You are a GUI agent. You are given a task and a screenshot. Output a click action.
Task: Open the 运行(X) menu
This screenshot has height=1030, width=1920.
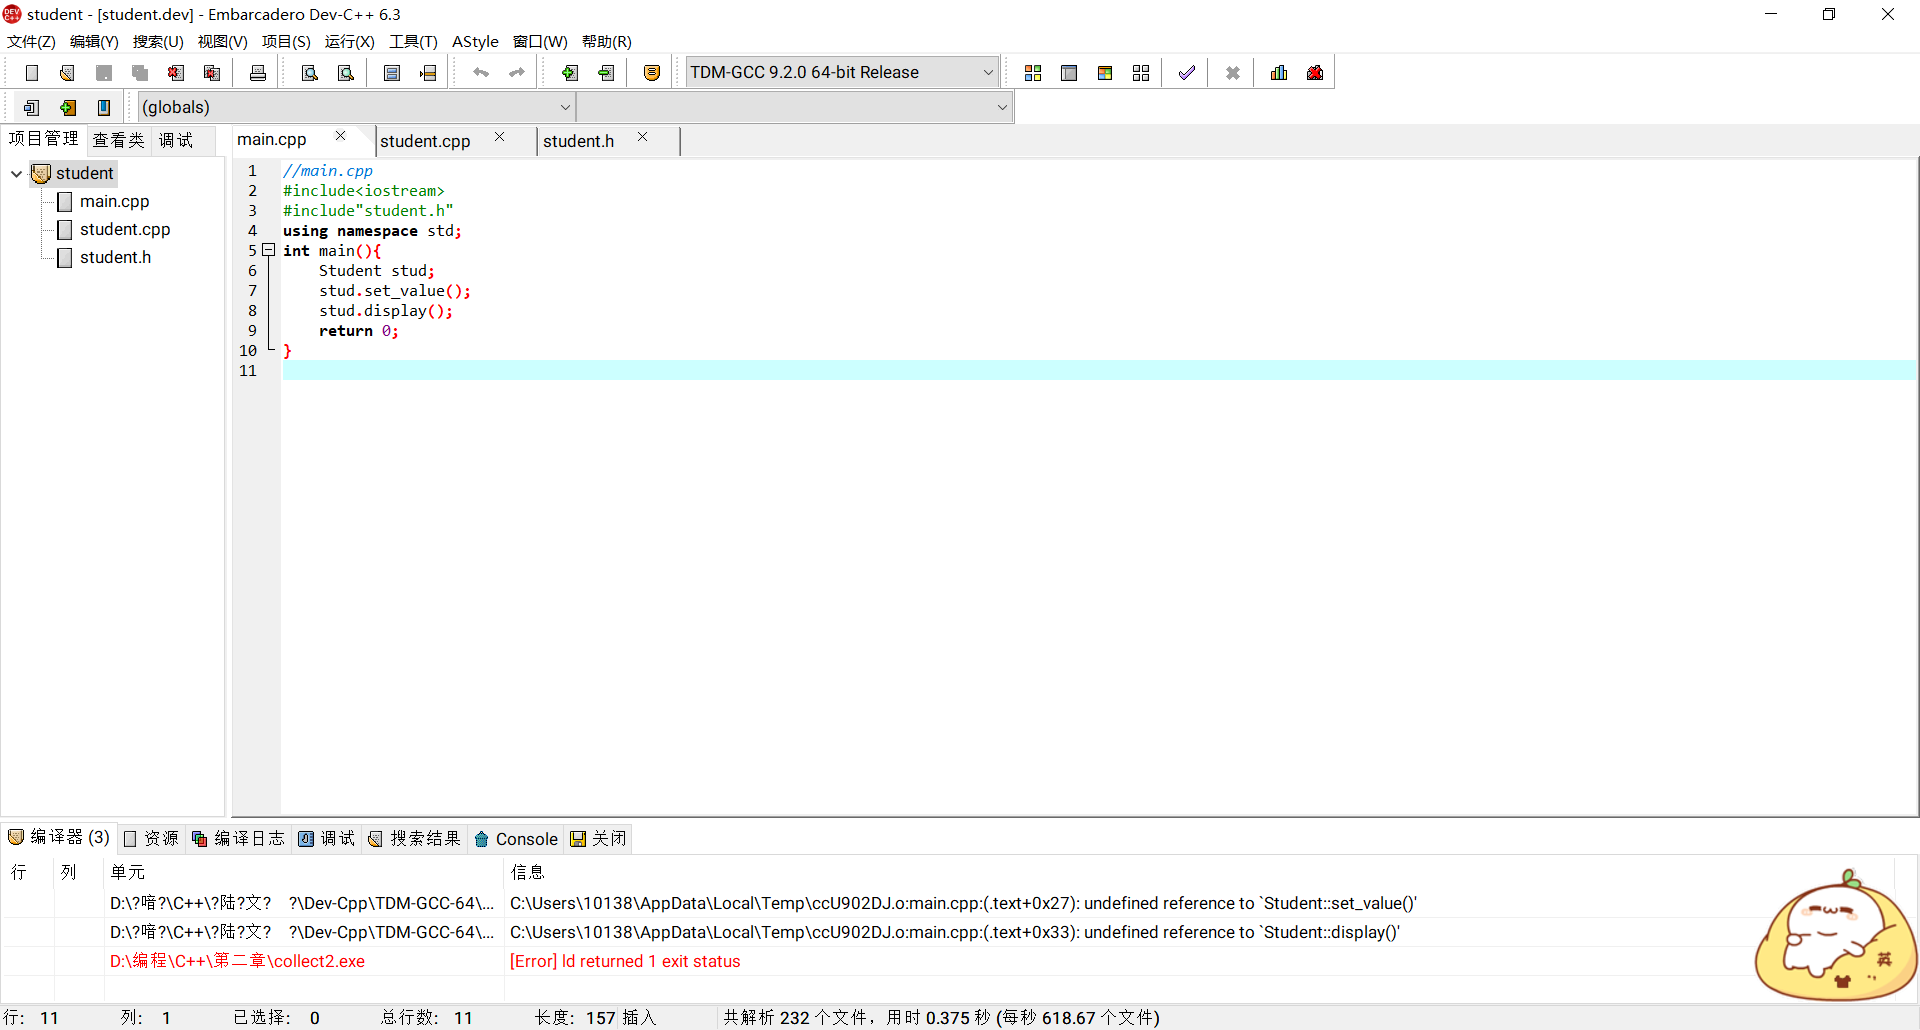[349, 41]
